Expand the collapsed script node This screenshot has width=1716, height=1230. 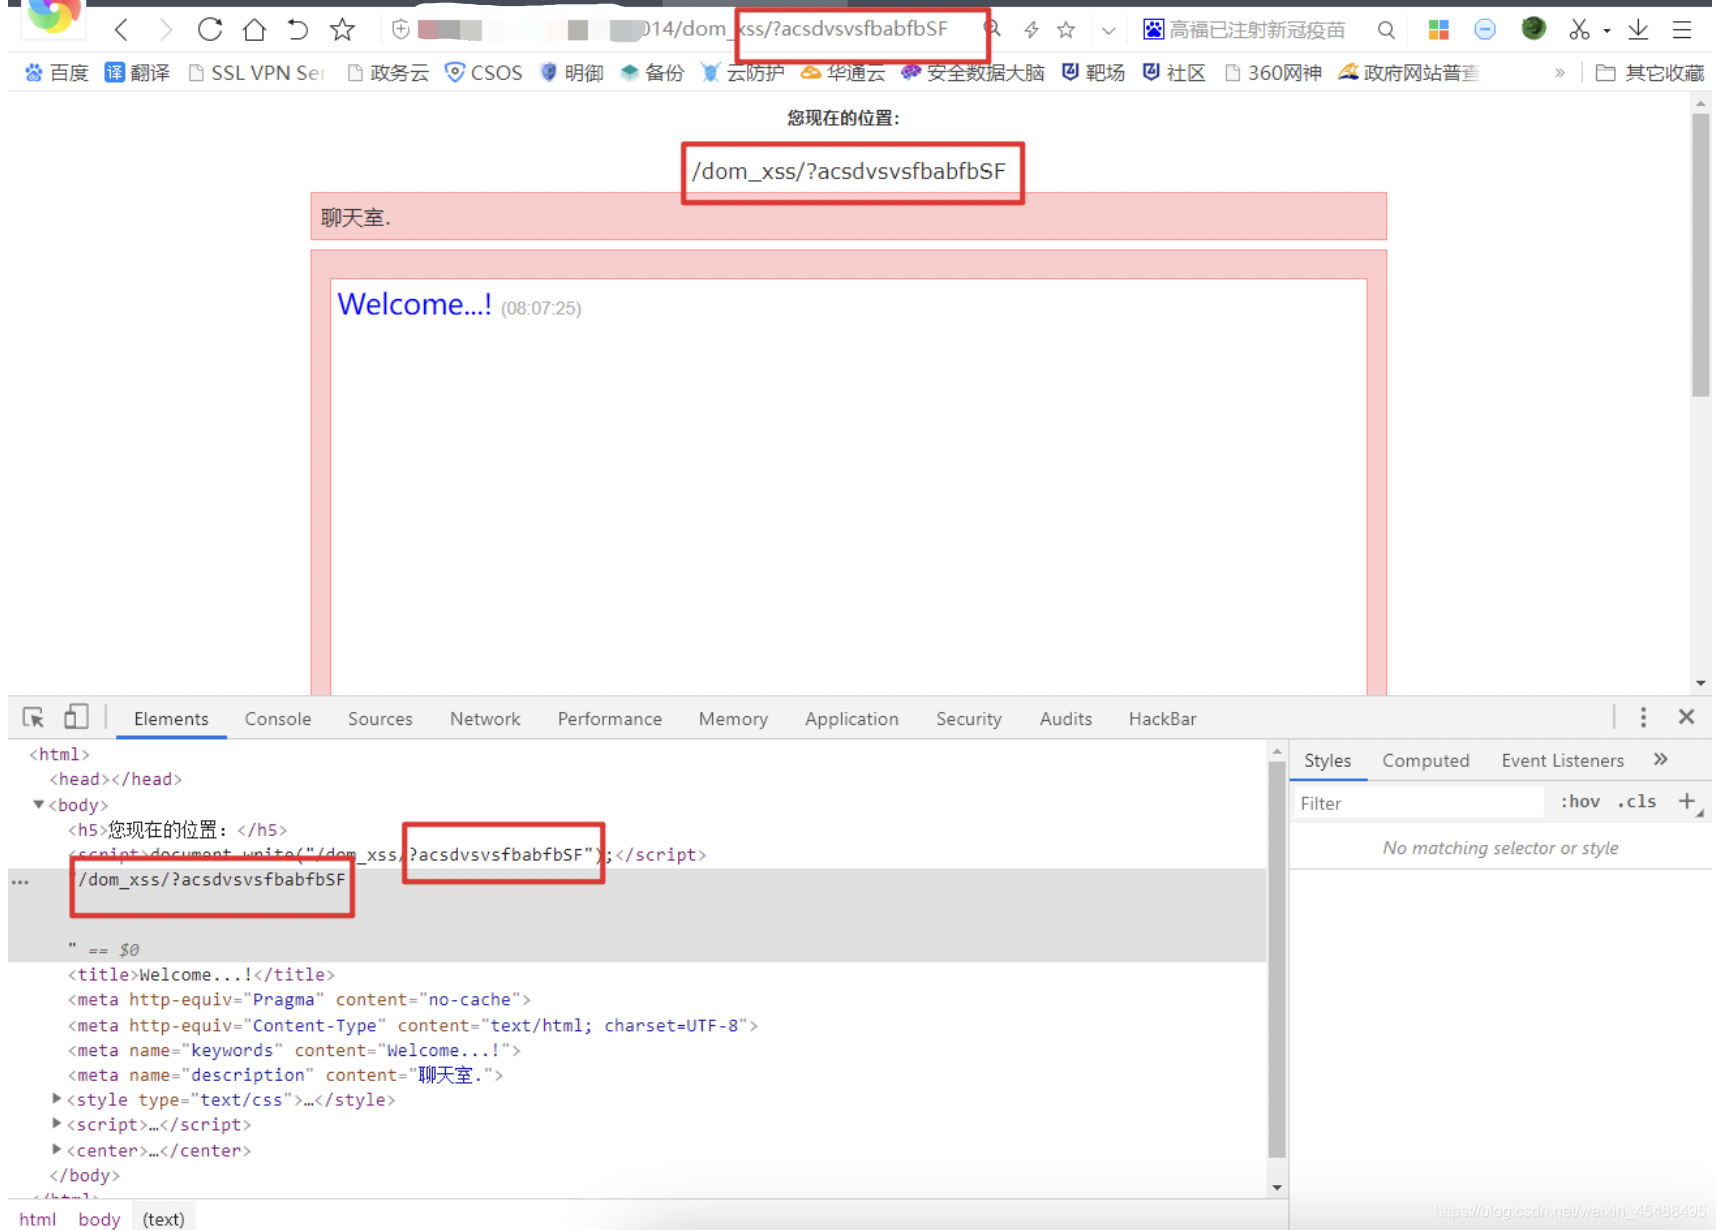point(57,1123)
